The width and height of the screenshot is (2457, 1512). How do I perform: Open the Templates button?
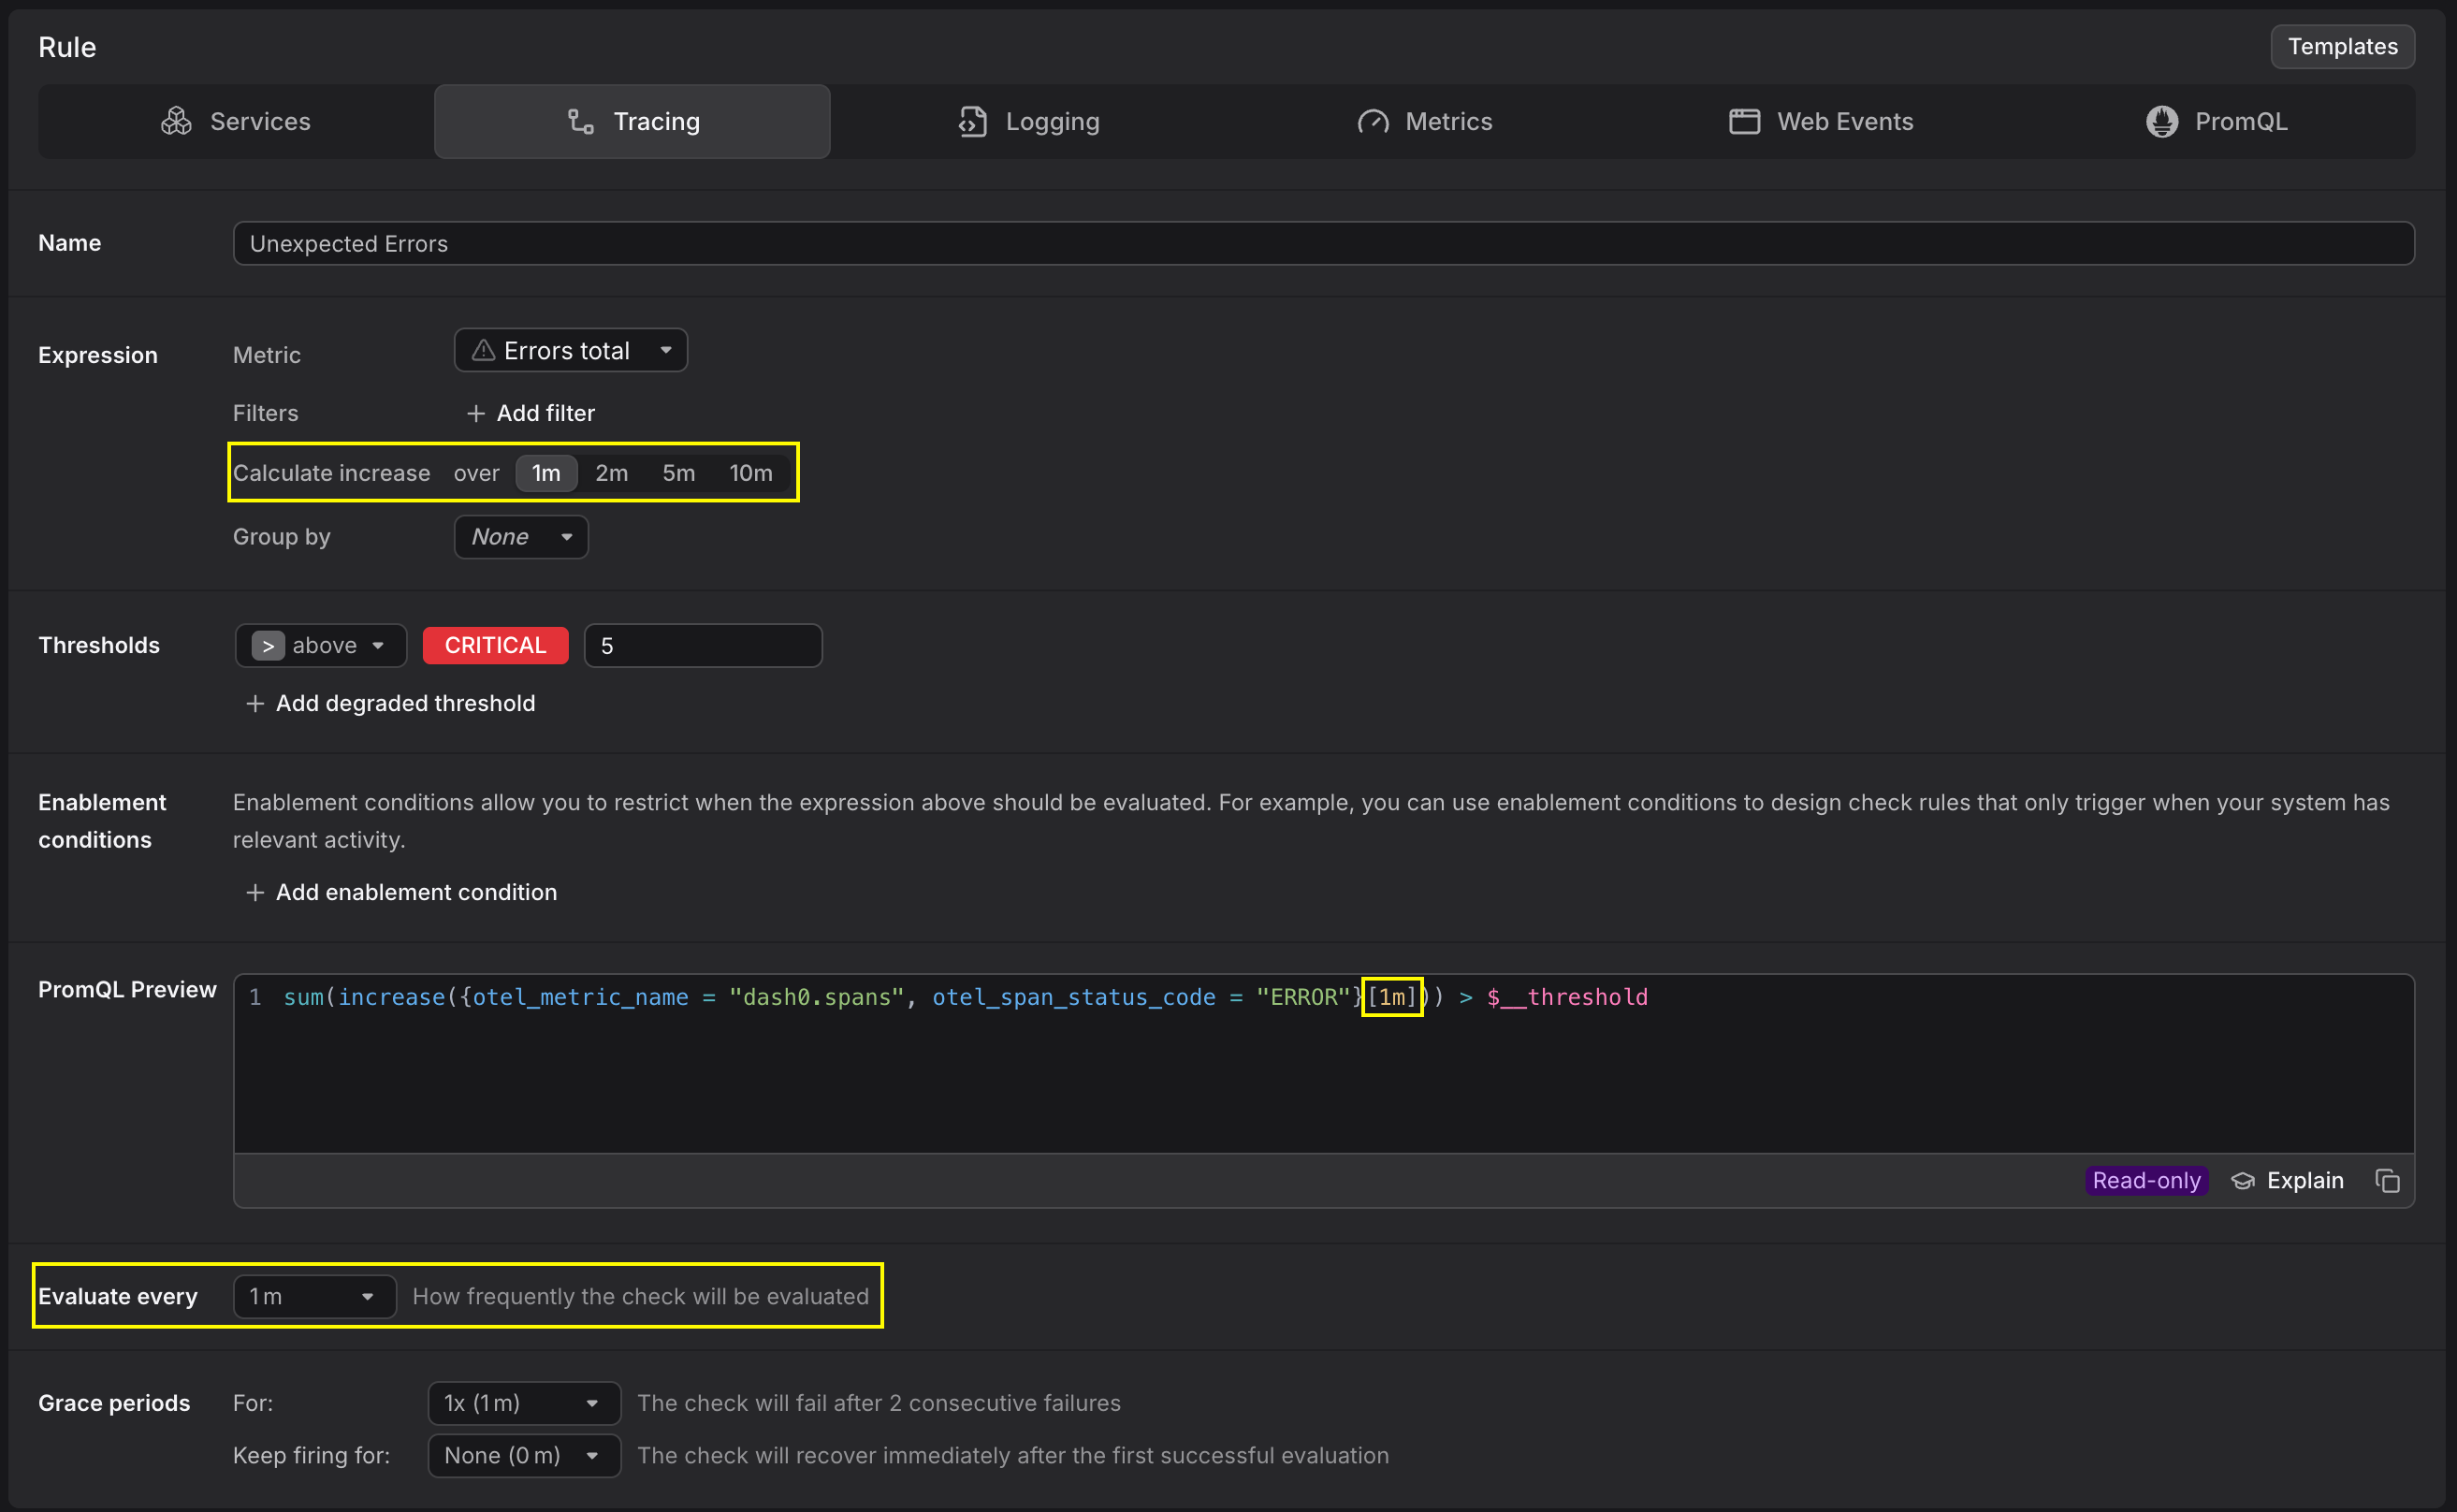click(2342, 47)
